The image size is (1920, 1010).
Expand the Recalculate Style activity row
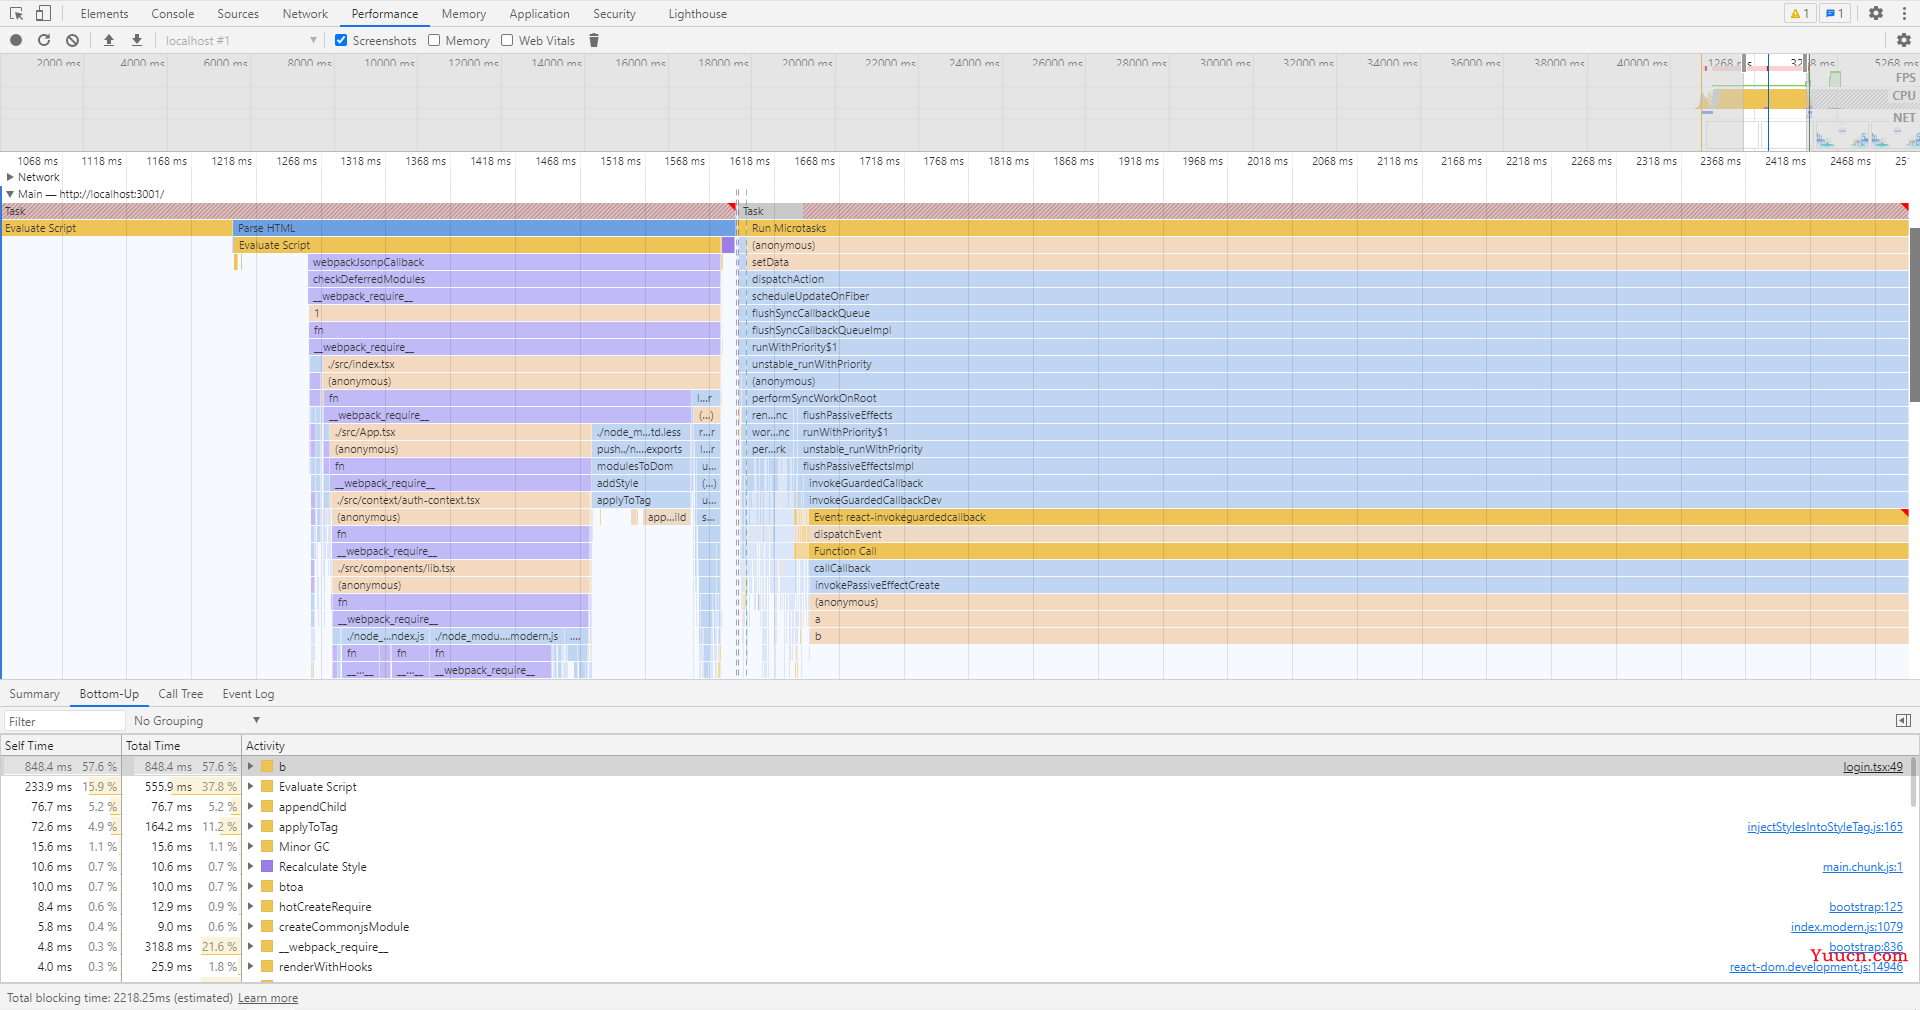pyautogui.click(x=251, y=867)
